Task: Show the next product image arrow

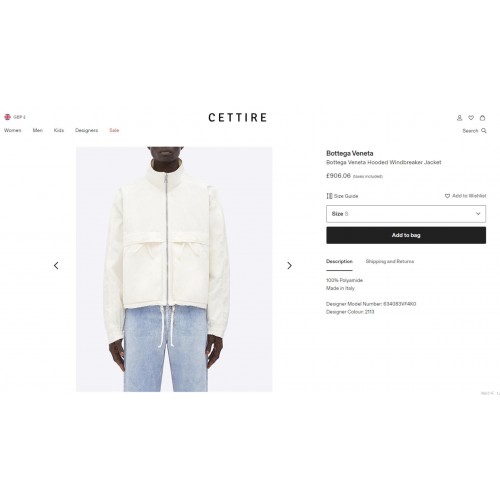Action: pyautogui.click(x=289, y=266)
